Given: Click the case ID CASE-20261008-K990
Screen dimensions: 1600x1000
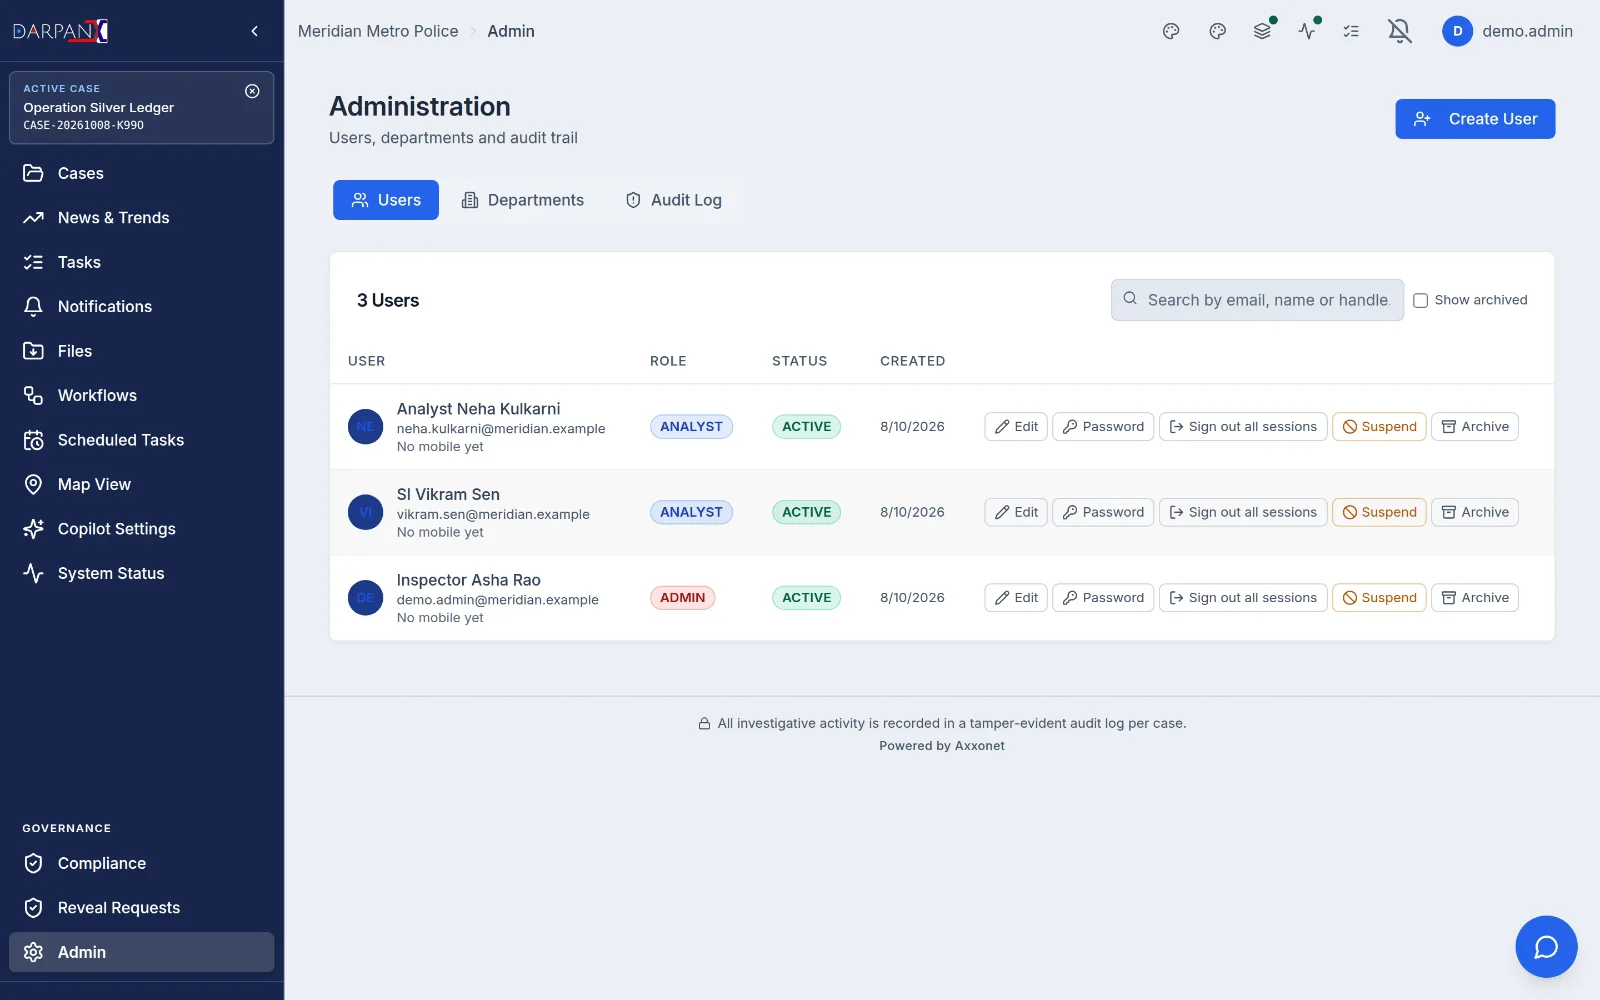Looking at the screenshot, I should 84,125.
